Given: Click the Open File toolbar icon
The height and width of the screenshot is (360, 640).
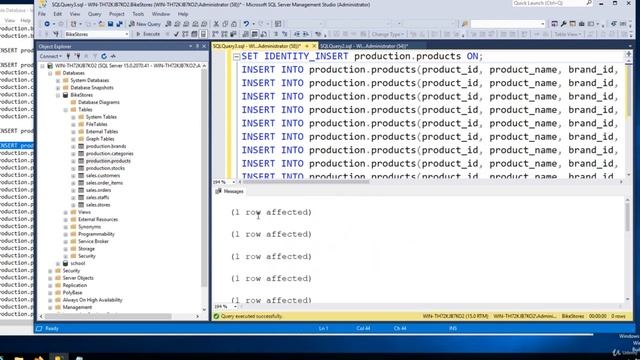Looking at the screenshot, I should click(101, 24).
